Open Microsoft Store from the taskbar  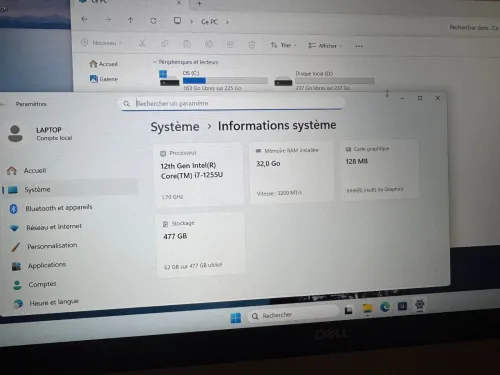(402, 306)
